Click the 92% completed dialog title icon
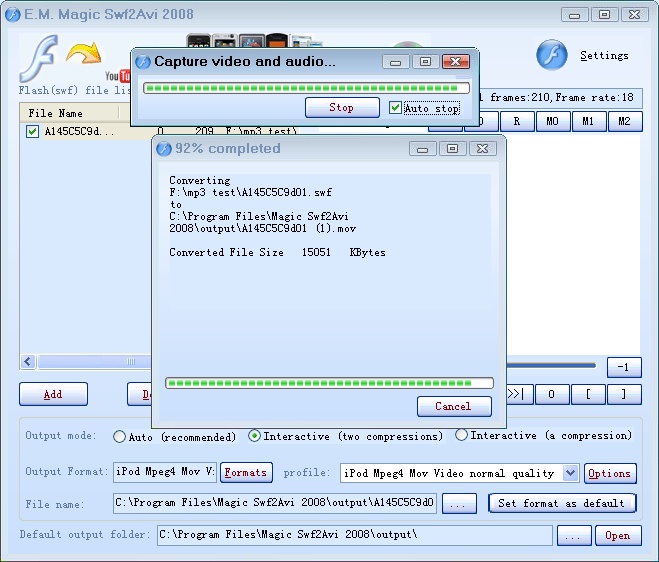 164,149
